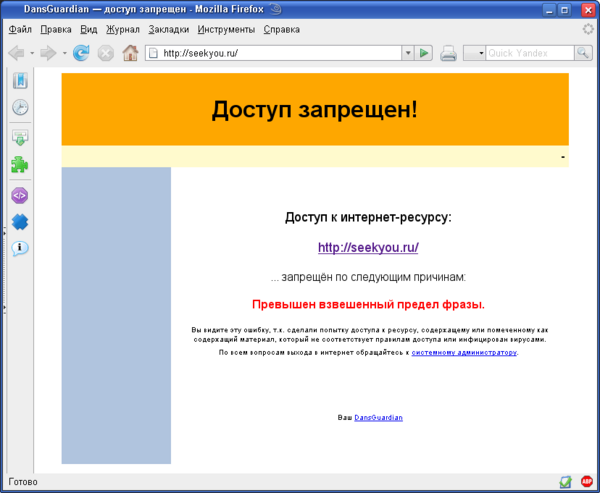Open the Downloads sidebar icon

tap(20, 138)
